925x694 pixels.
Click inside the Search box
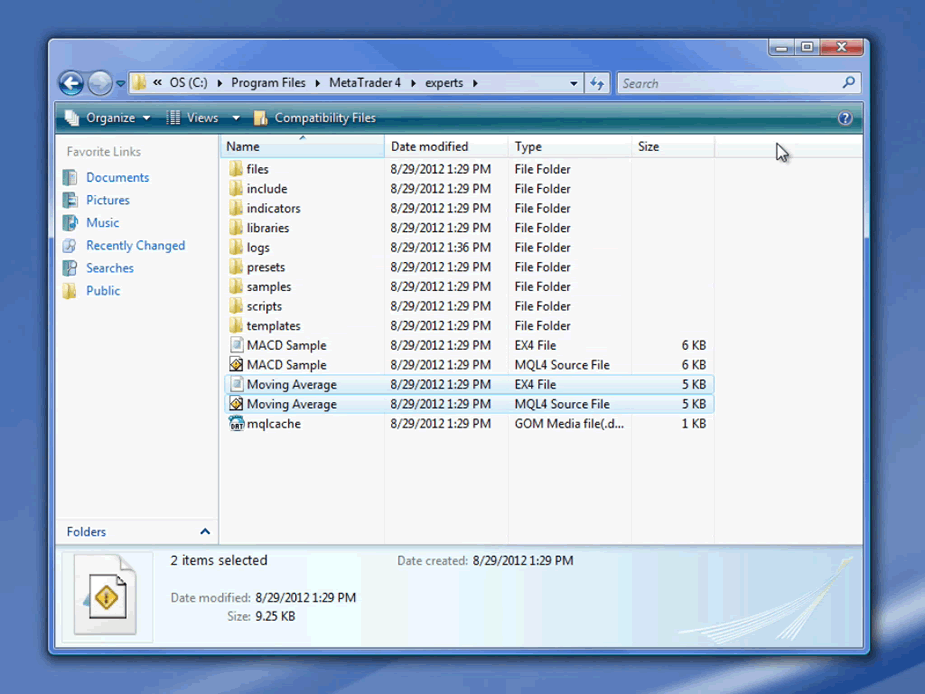pyautogui.click(x=729, y=83)
